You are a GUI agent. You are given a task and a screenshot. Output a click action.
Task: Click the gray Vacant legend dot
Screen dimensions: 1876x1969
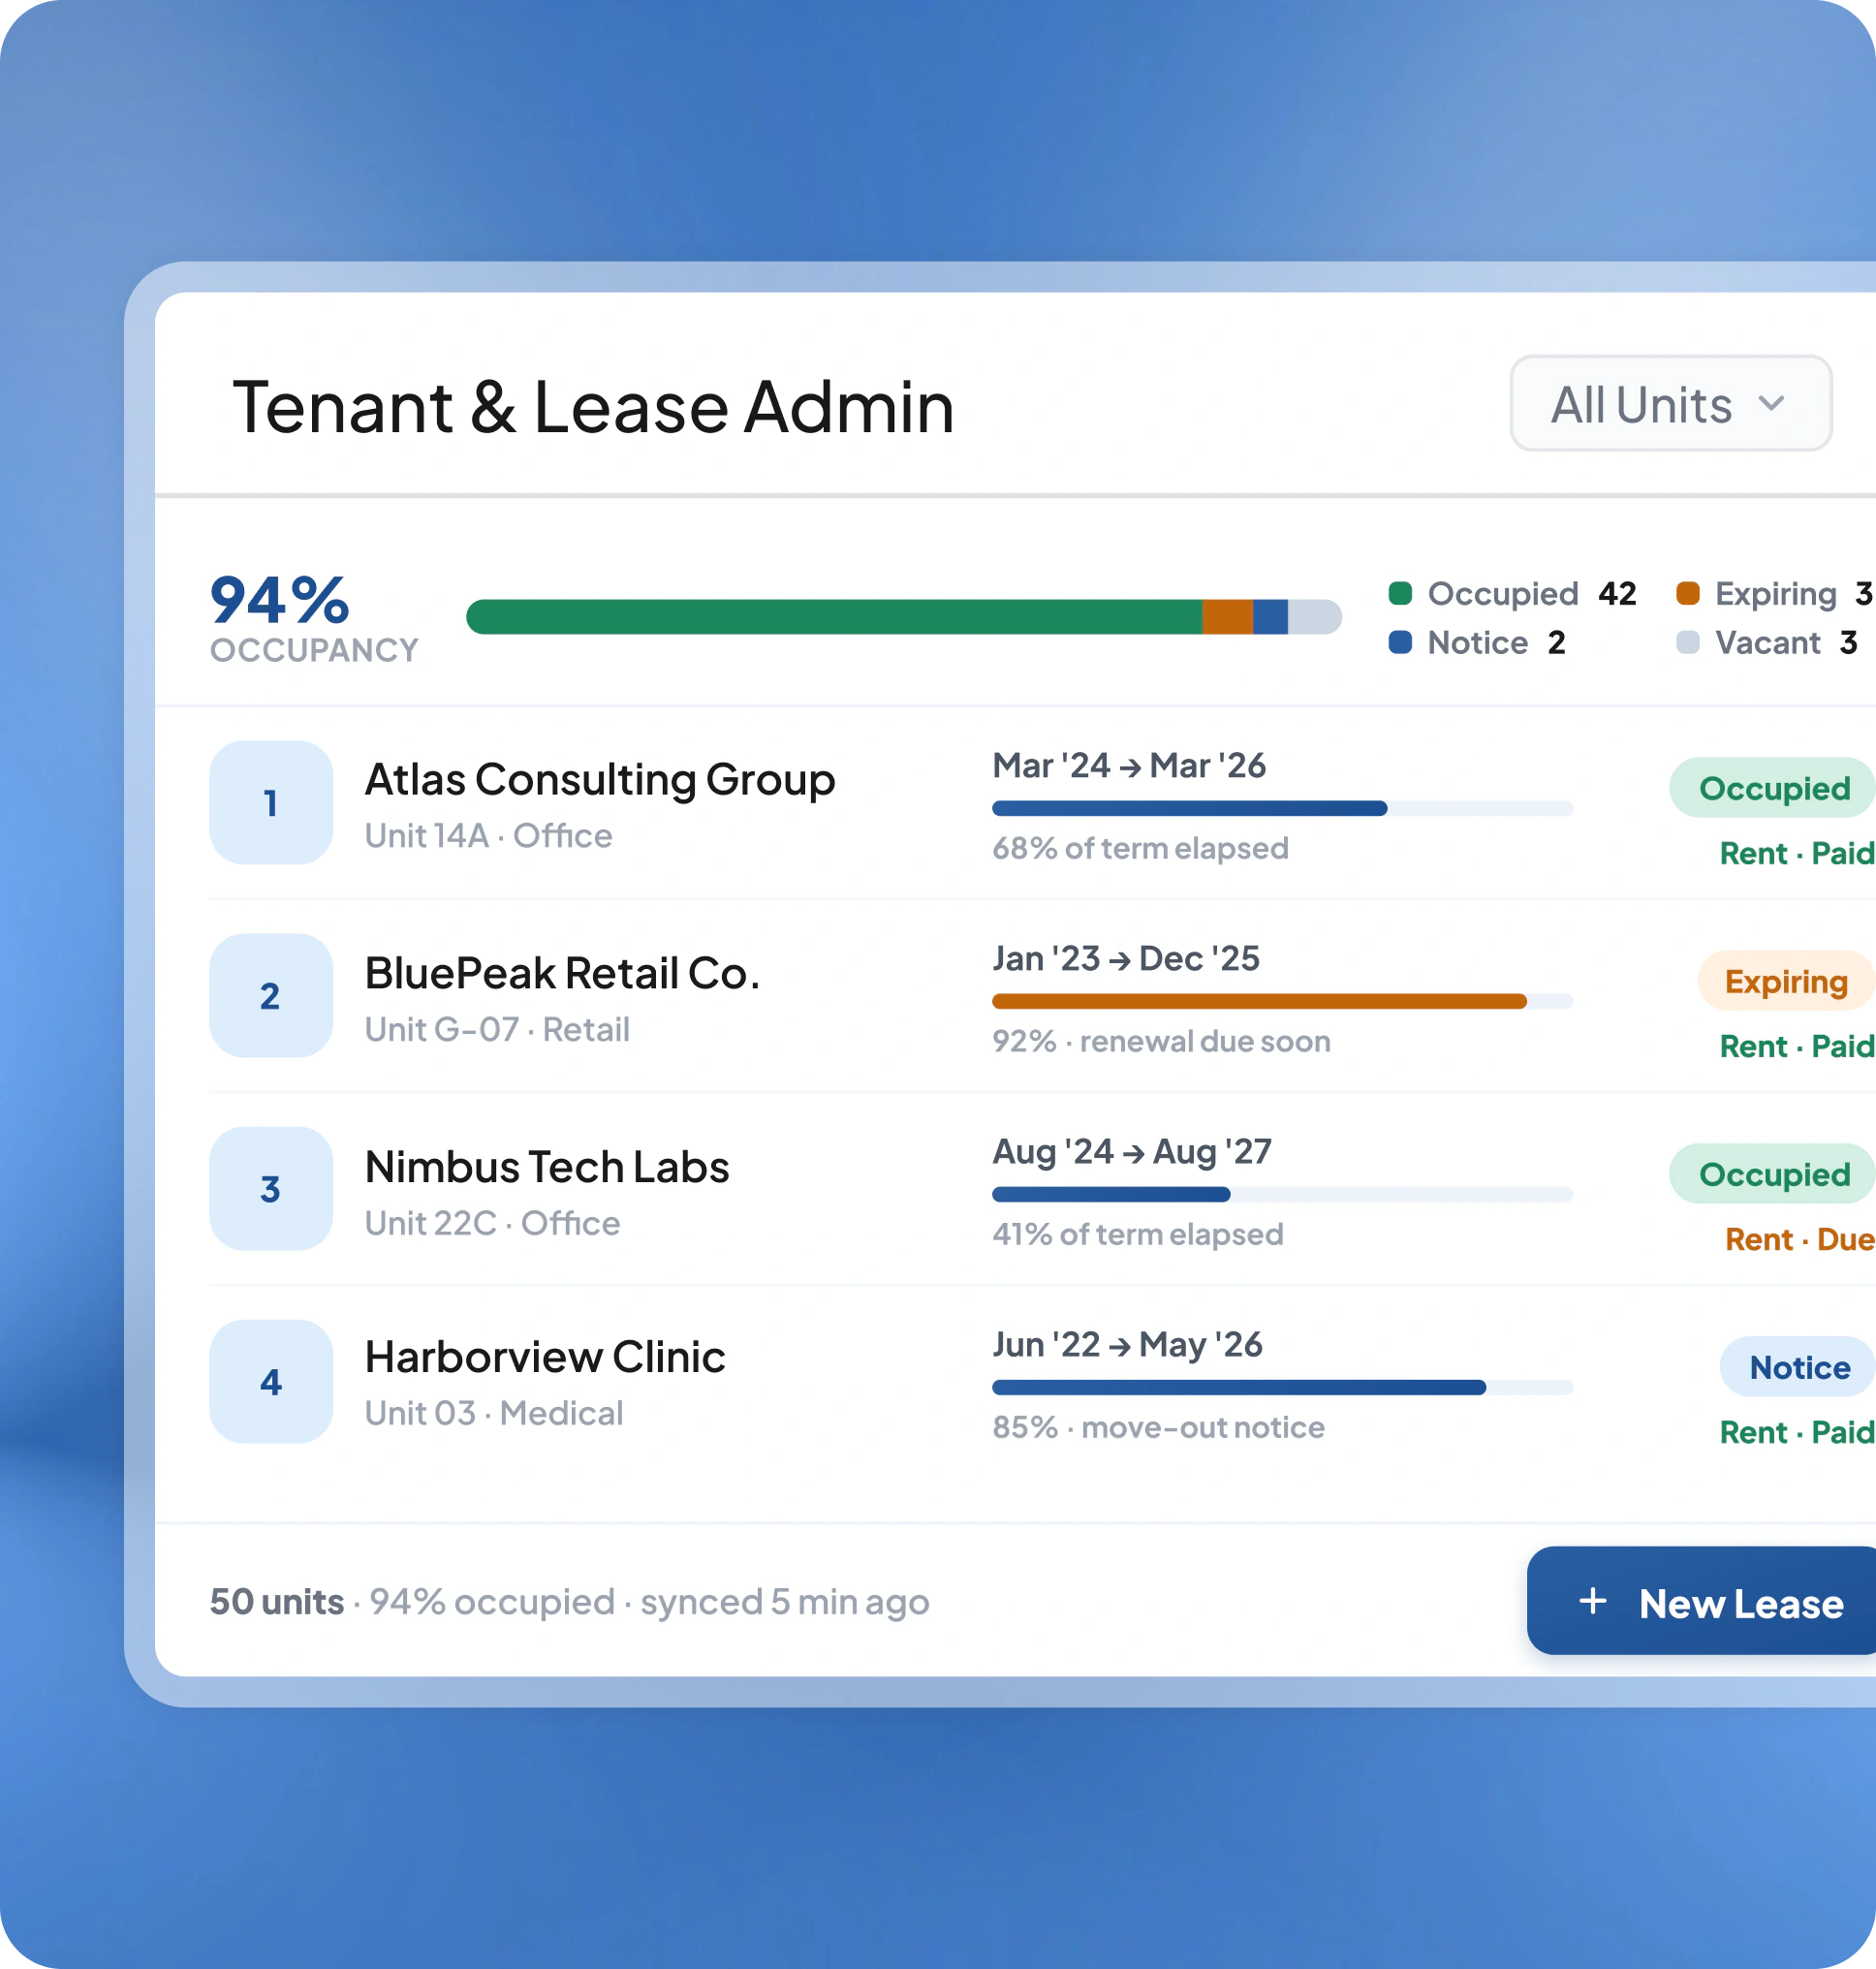point(1688,642)
